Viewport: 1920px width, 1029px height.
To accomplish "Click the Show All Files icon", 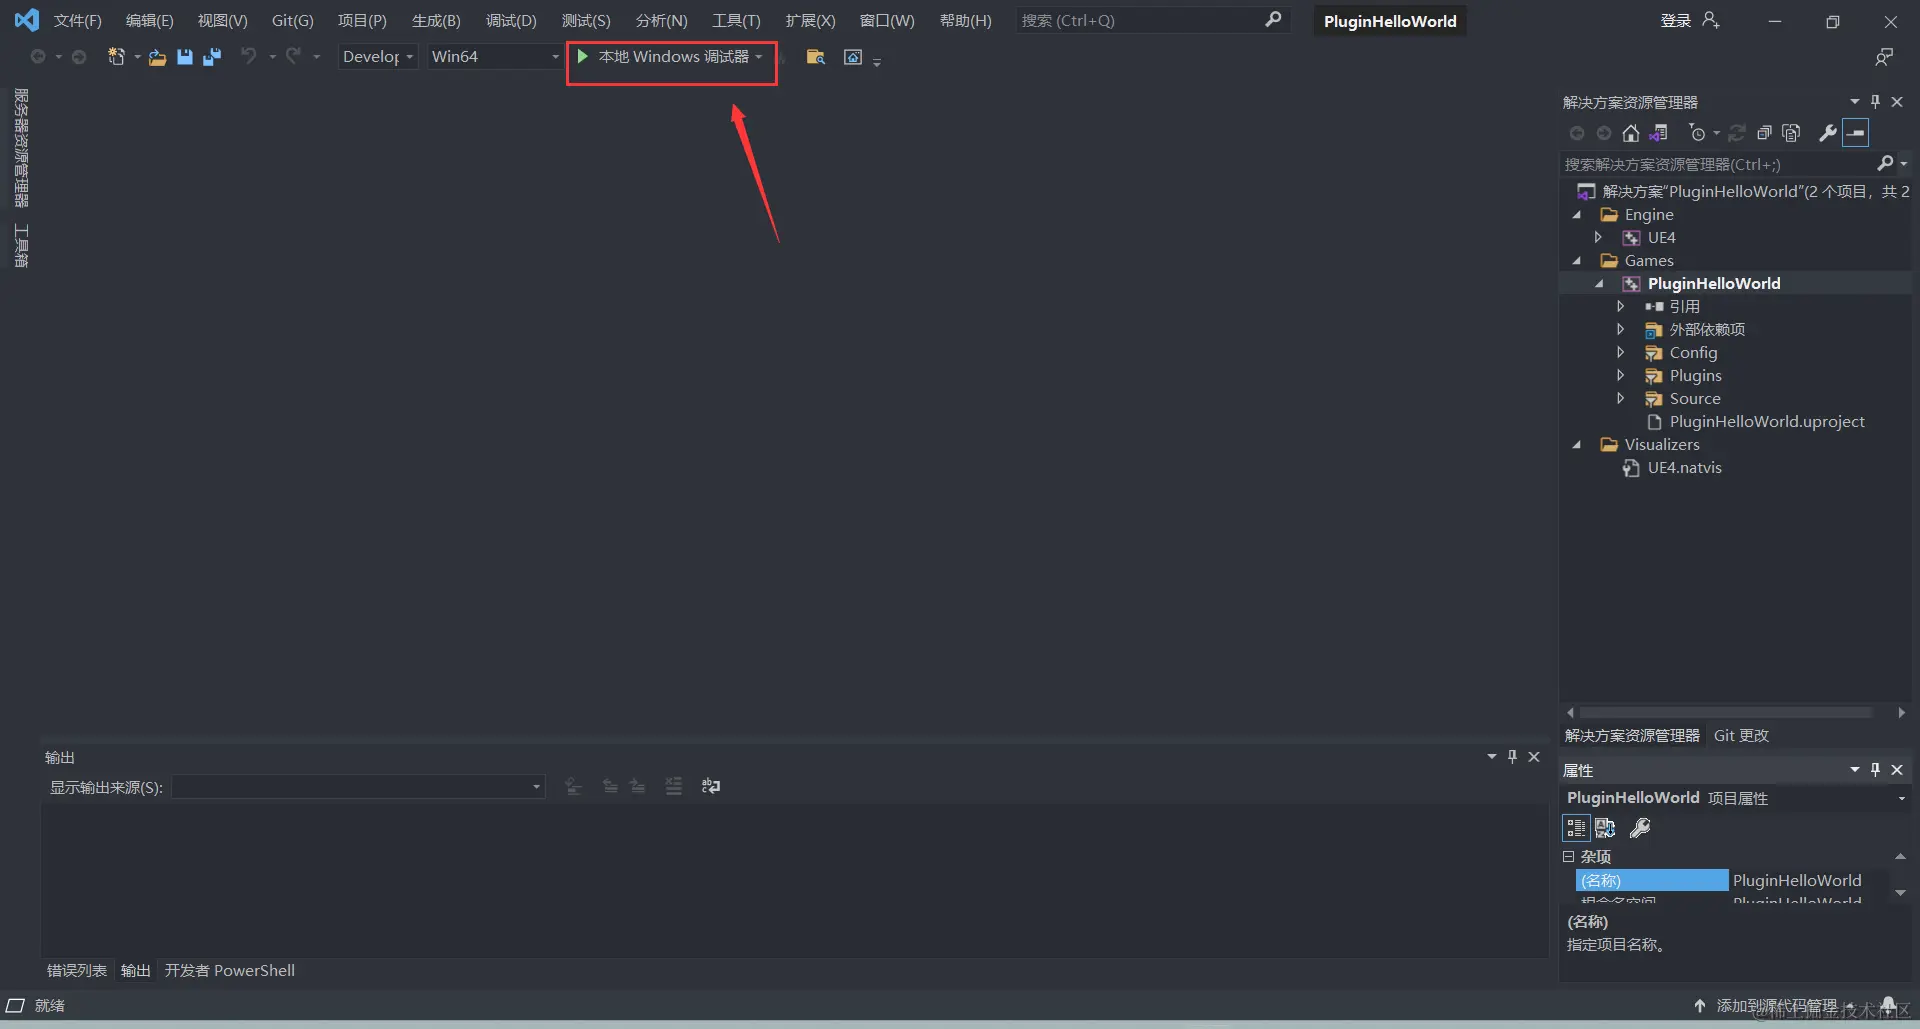I will (x=1792, y=133).
